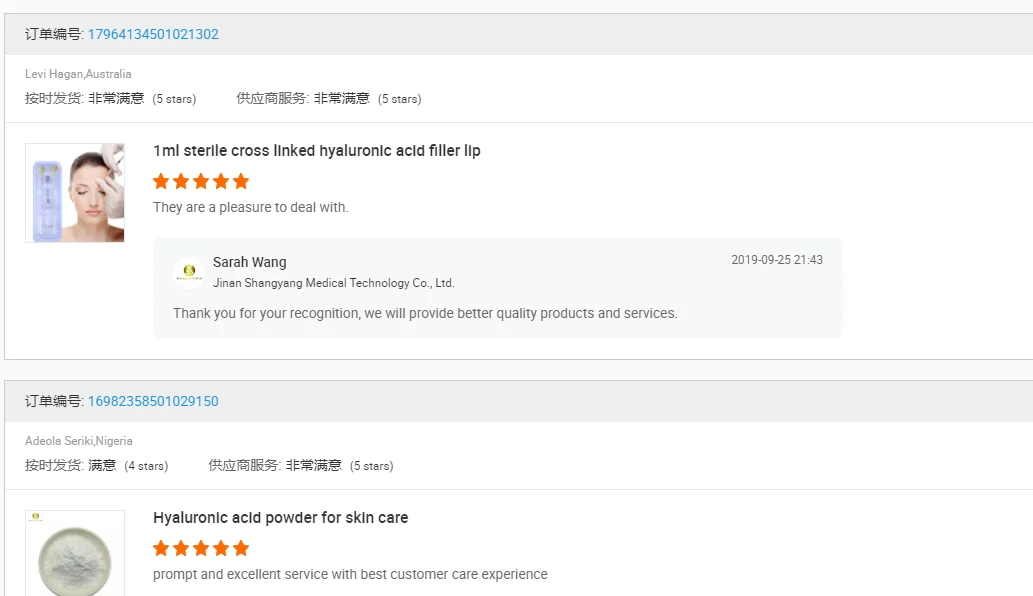Image resolution: width=1033 pixels, height=596 pixels.
Task: Click Jinan Shangyang Medical Technology Co., Ltd.
Action: (333, 283)
